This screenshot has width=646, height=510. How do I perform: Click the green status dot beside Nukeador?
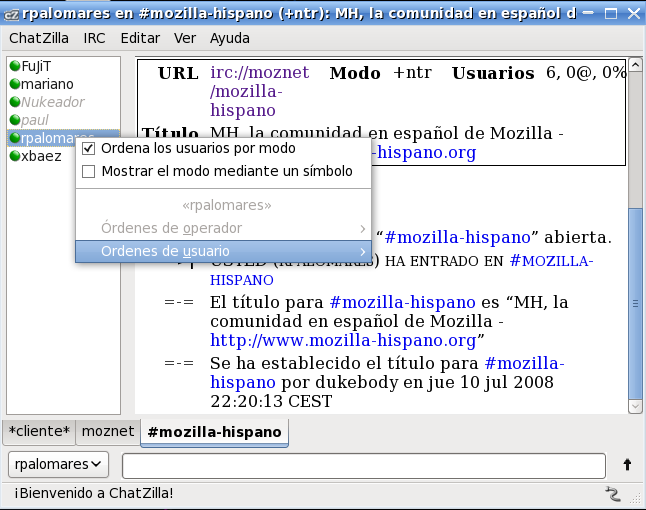[x=15, y=102]
